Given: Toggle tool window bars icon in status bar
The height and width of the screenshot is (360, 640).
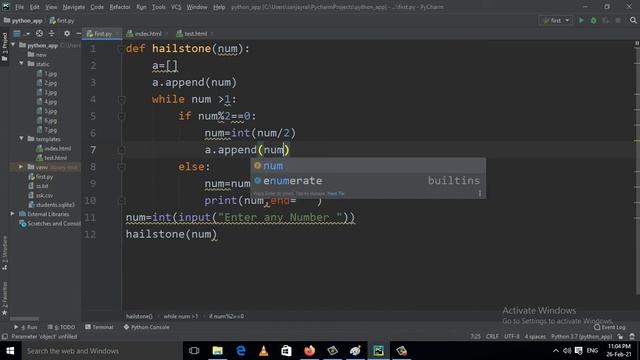Looking at the screenshot, I should [x=4, y=337].
